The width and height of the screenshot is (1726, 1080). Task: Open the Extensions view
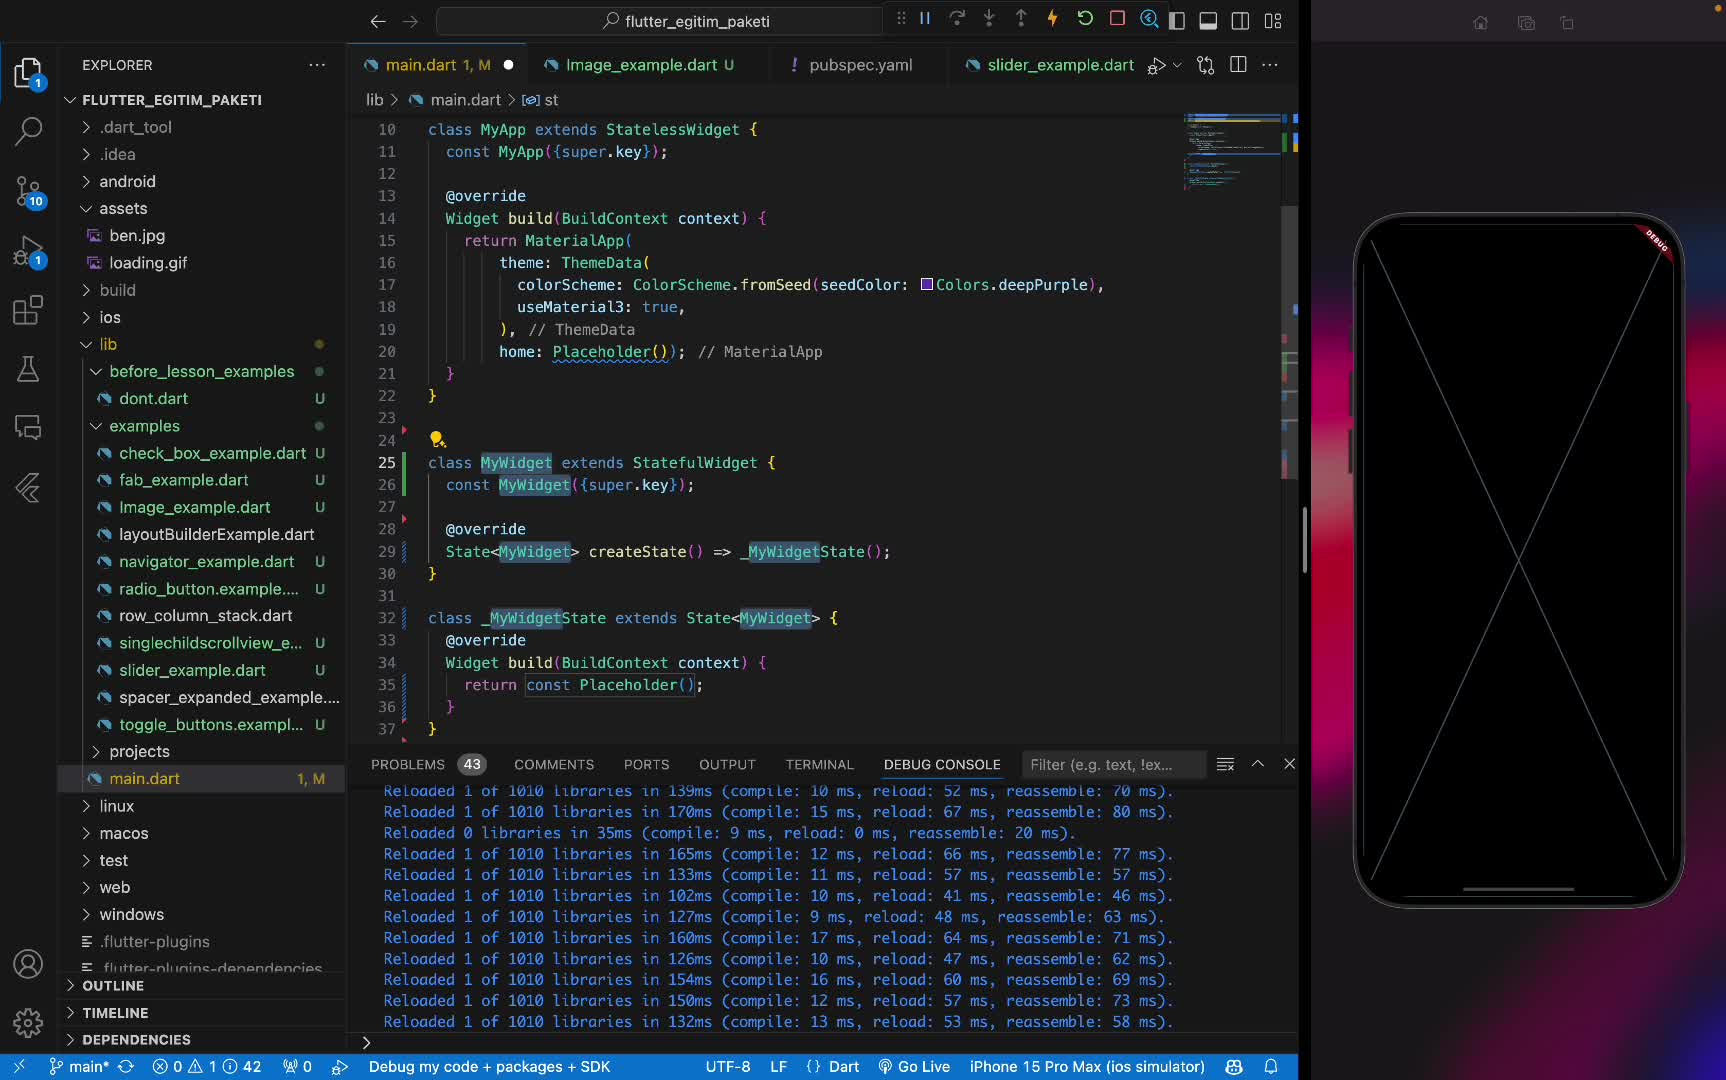(28, 310)
